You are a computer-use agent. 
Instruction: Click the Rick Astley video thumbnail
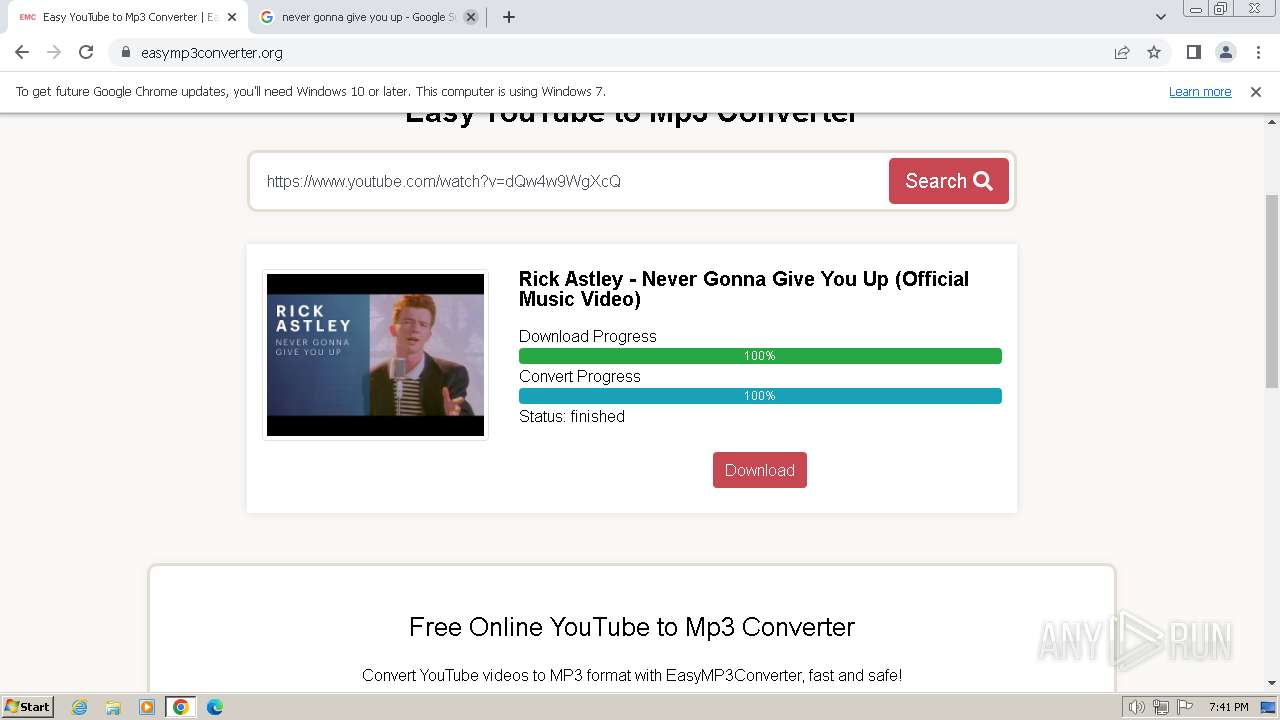tap(375, 354)
